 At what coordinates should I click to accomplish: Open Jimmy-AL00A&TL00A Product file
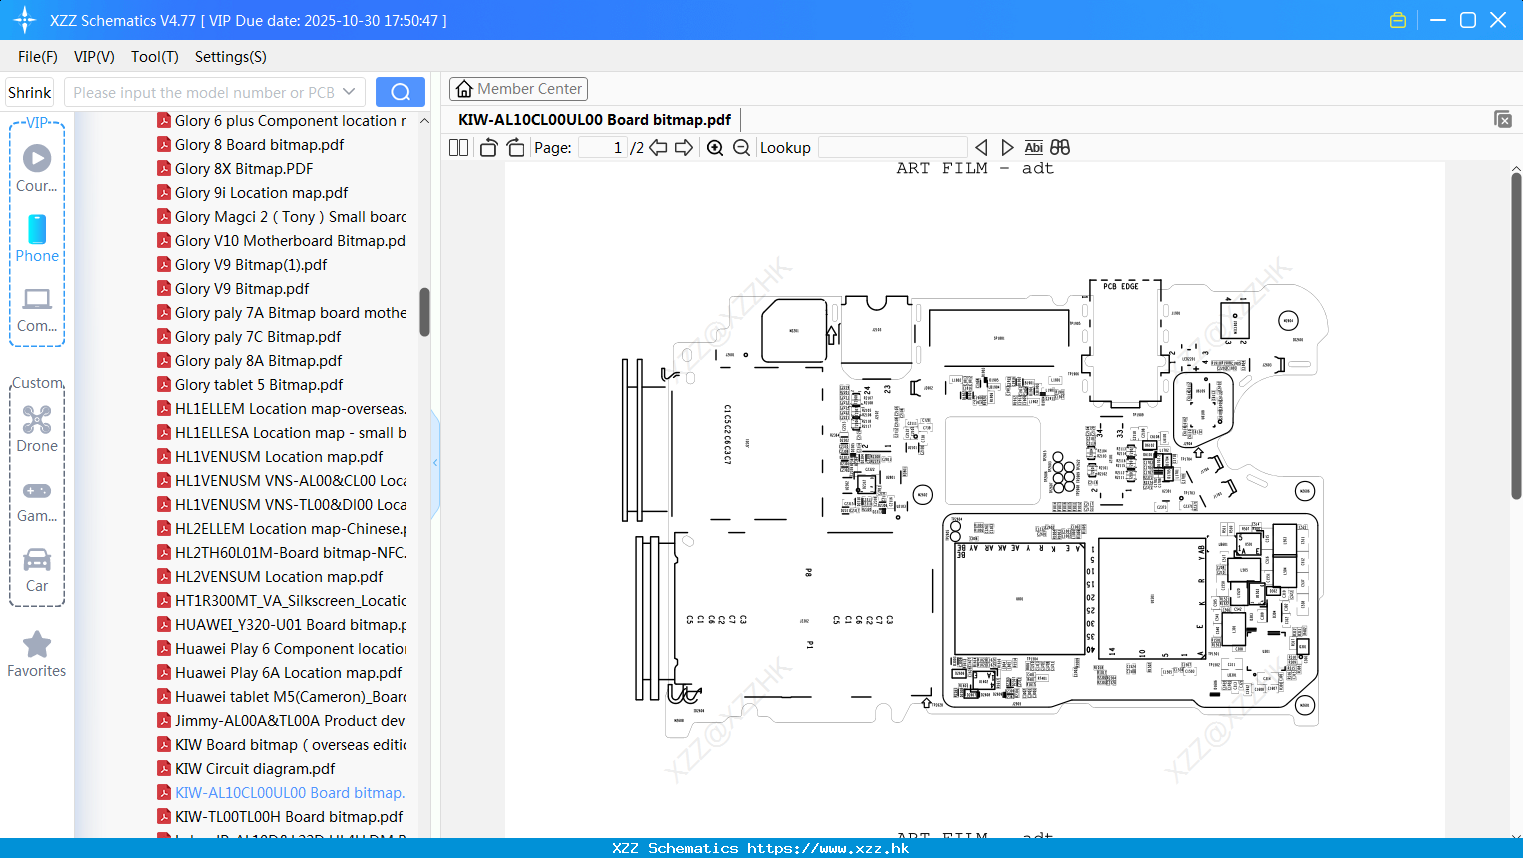(x=282, y=720)
